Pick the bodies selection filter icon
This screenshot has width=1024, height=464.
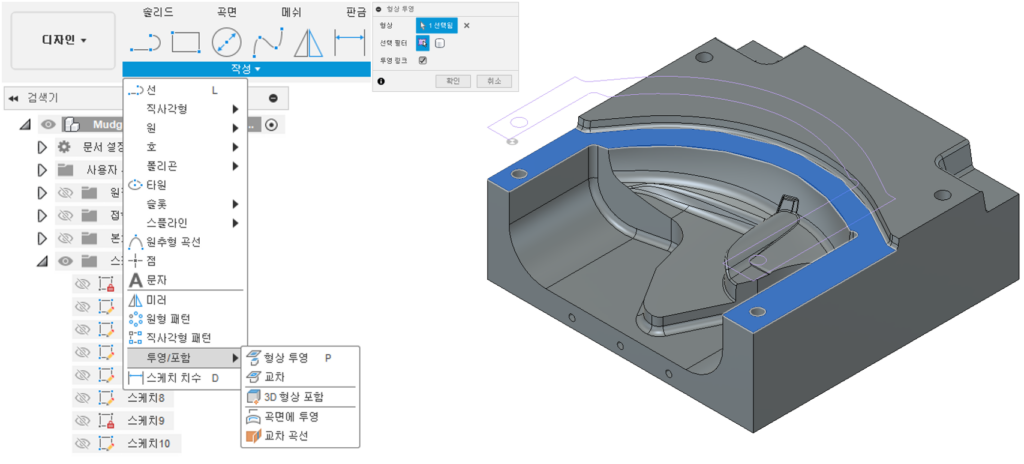440,44
